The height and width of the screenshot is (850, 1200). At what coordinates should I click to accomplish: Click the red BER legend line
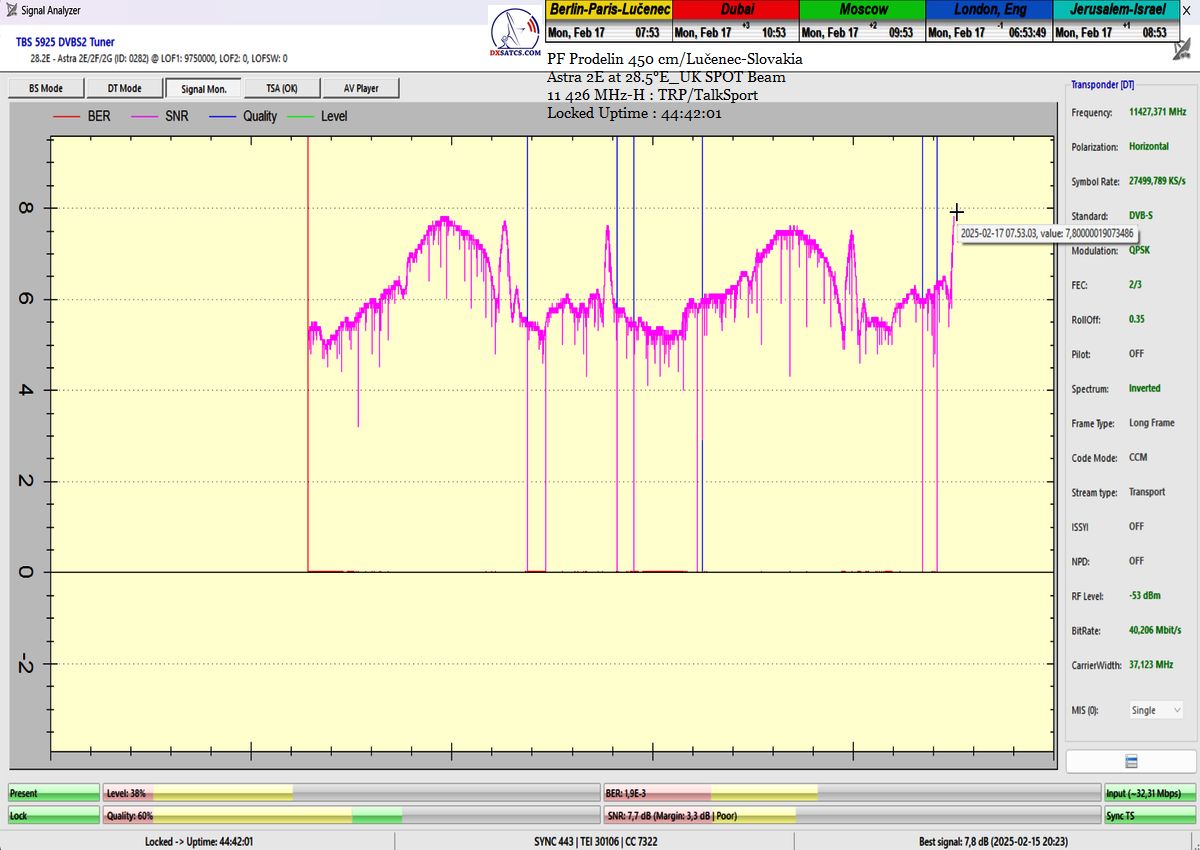click(66, 117)
